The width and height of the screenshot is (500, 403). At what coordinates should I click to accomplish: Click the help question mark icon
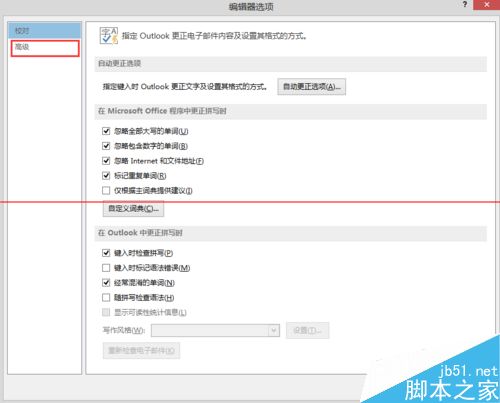465,4
